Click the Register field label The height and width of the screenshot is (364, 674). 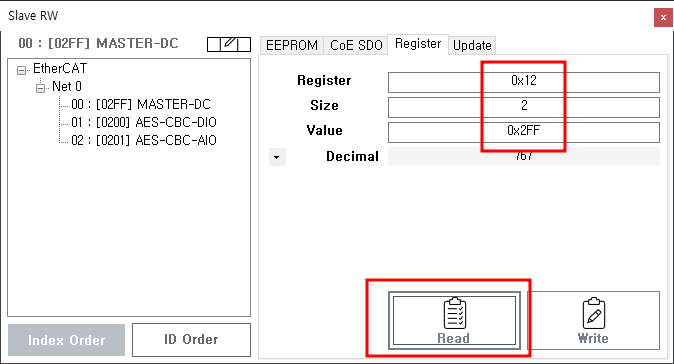[324, 80]
